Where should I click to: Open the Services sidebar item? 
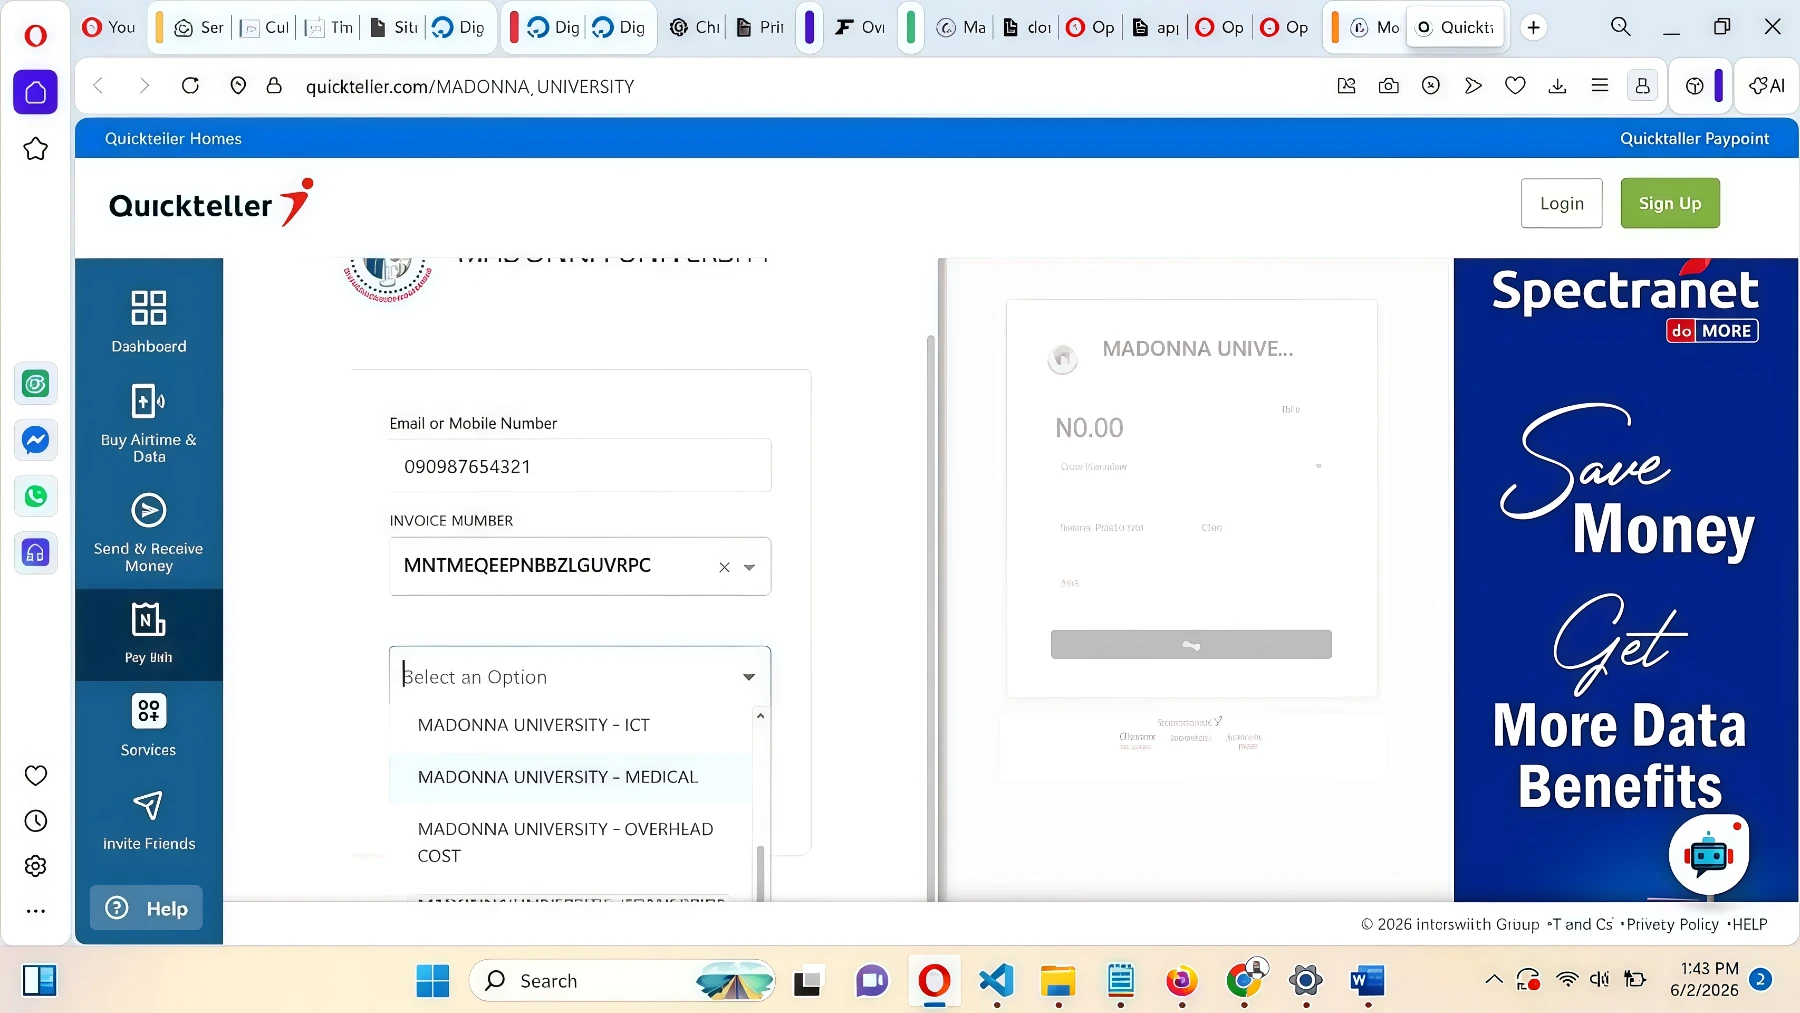148,724
